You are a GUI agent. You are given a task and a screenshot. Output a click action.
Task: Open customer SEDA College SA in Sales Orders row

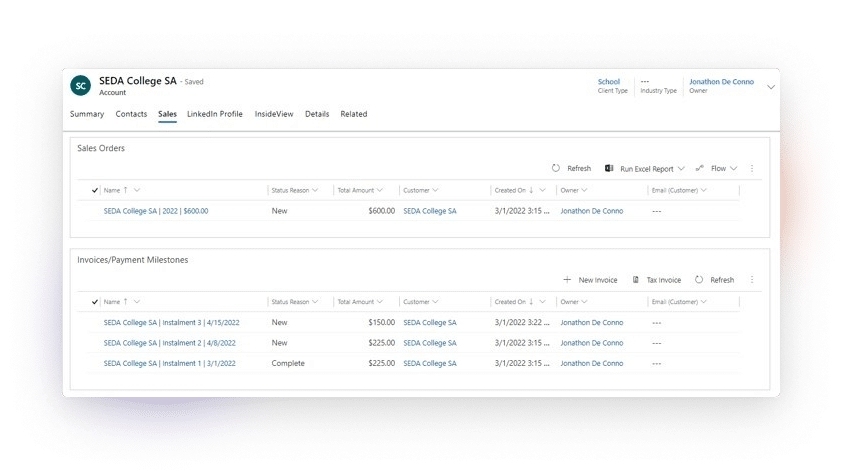430,211
